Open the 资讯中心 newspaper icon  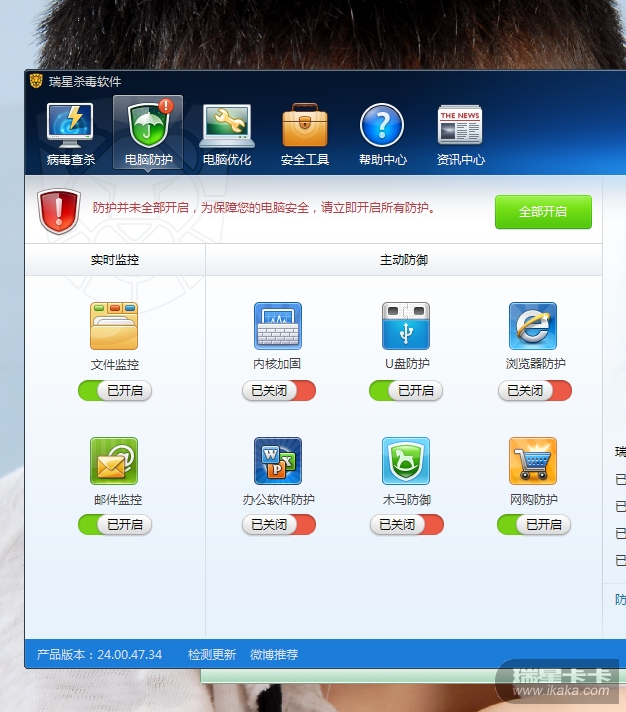pos(460,125)
